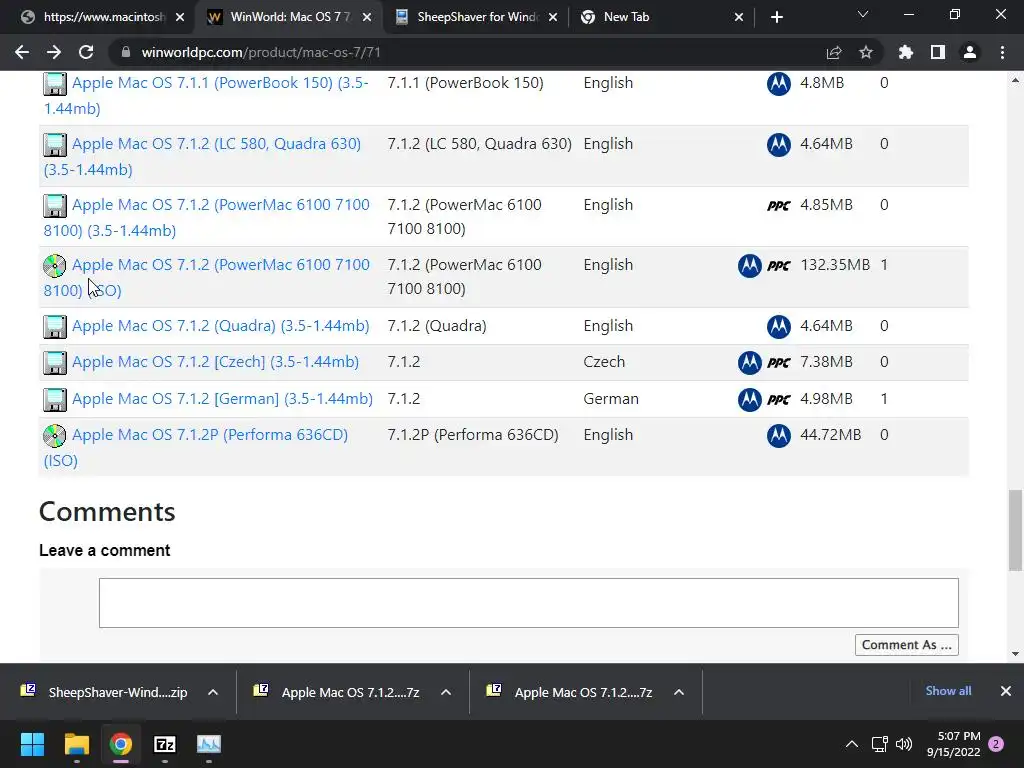Click the Comment As ... button
This screenshot has height=768, width=1024.
(906, 645)
